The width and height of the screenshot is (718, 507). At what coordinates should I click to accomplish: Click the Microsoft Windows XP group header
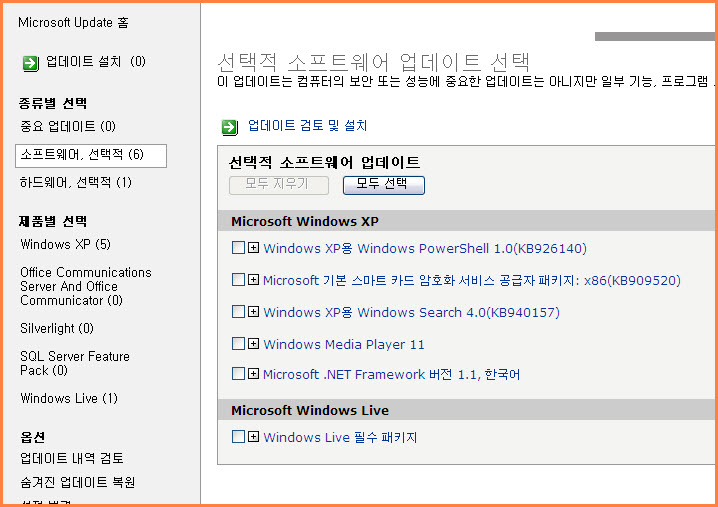click(x=468, y=221)
